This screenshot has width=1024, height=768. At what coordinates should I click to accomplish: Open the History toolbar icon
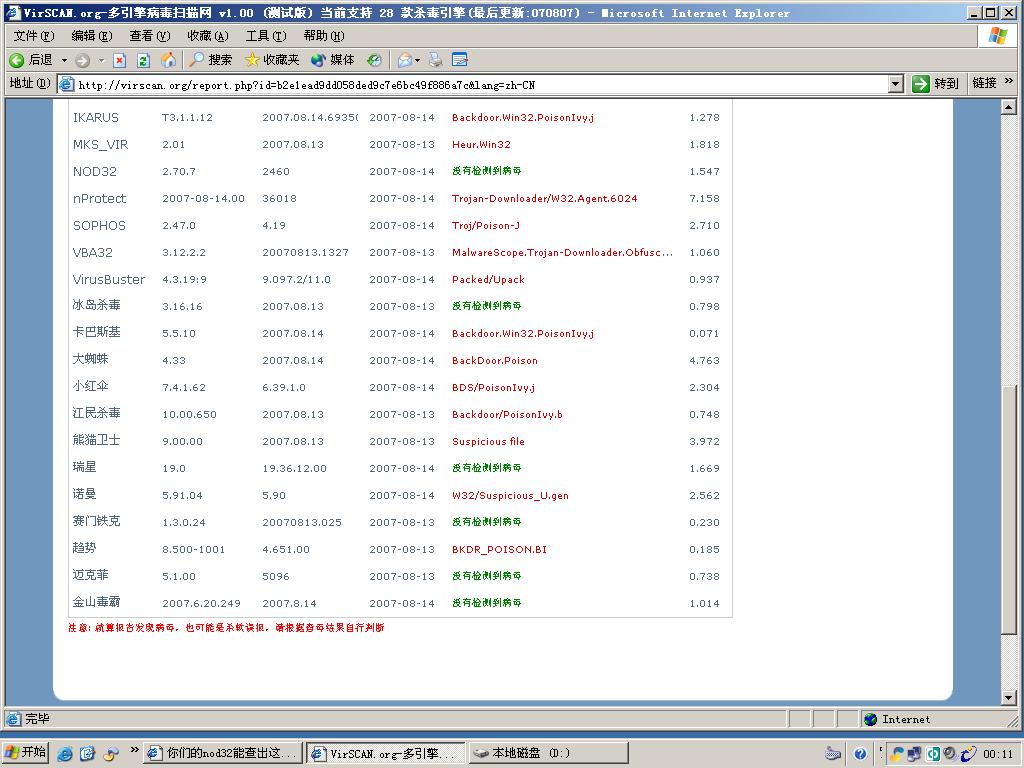pyautogui.click(x=374, y=61)
